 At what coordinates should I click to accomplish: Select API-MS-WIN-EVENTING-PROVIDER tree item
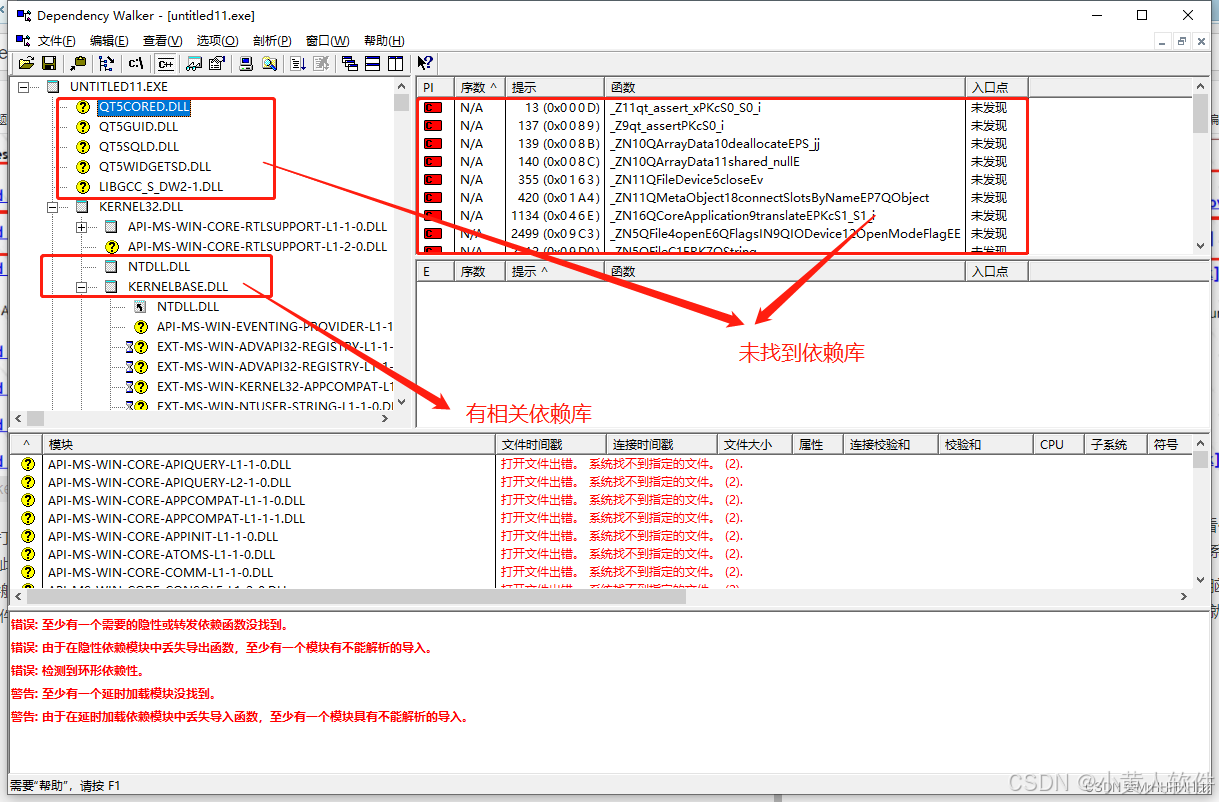(274, 327)
